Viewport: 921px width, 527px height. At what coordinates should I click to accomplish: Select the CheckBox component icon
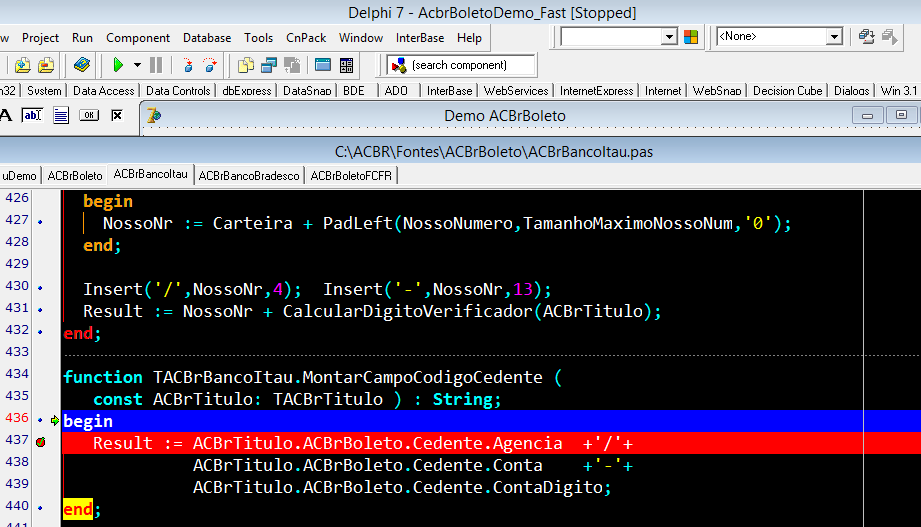(117, 115)
